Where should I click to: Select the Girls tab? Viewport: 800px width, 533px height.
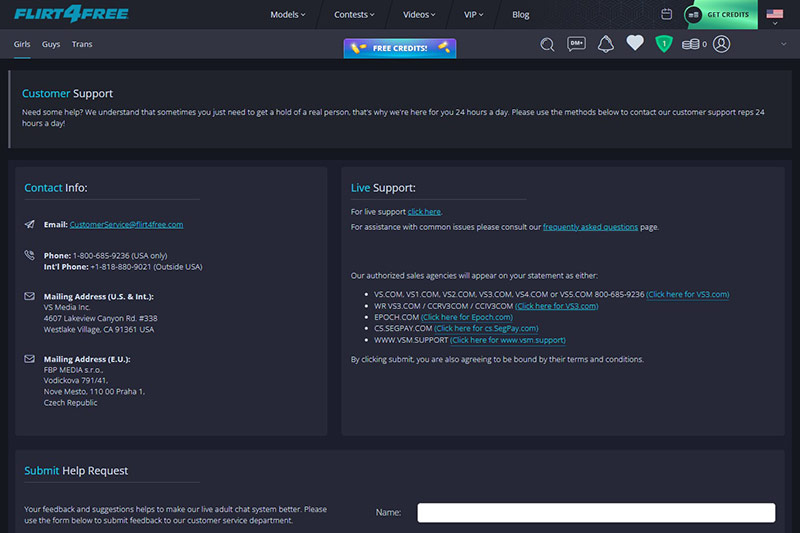(22, 44)
